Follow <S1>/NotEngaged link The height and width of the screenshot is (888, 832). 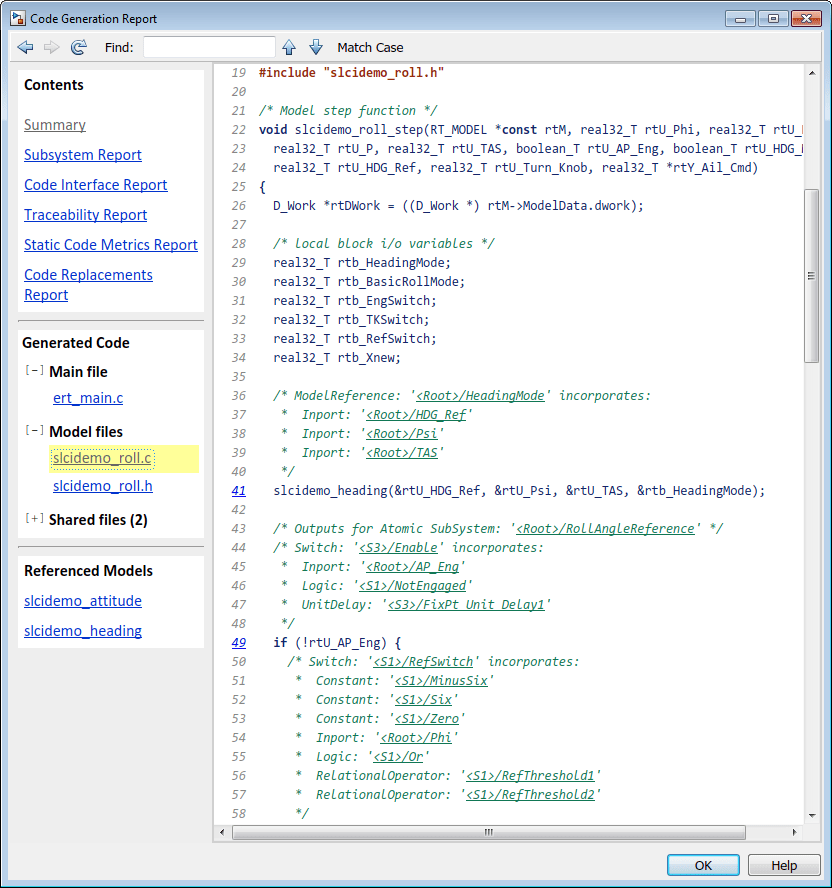(413, 586)
